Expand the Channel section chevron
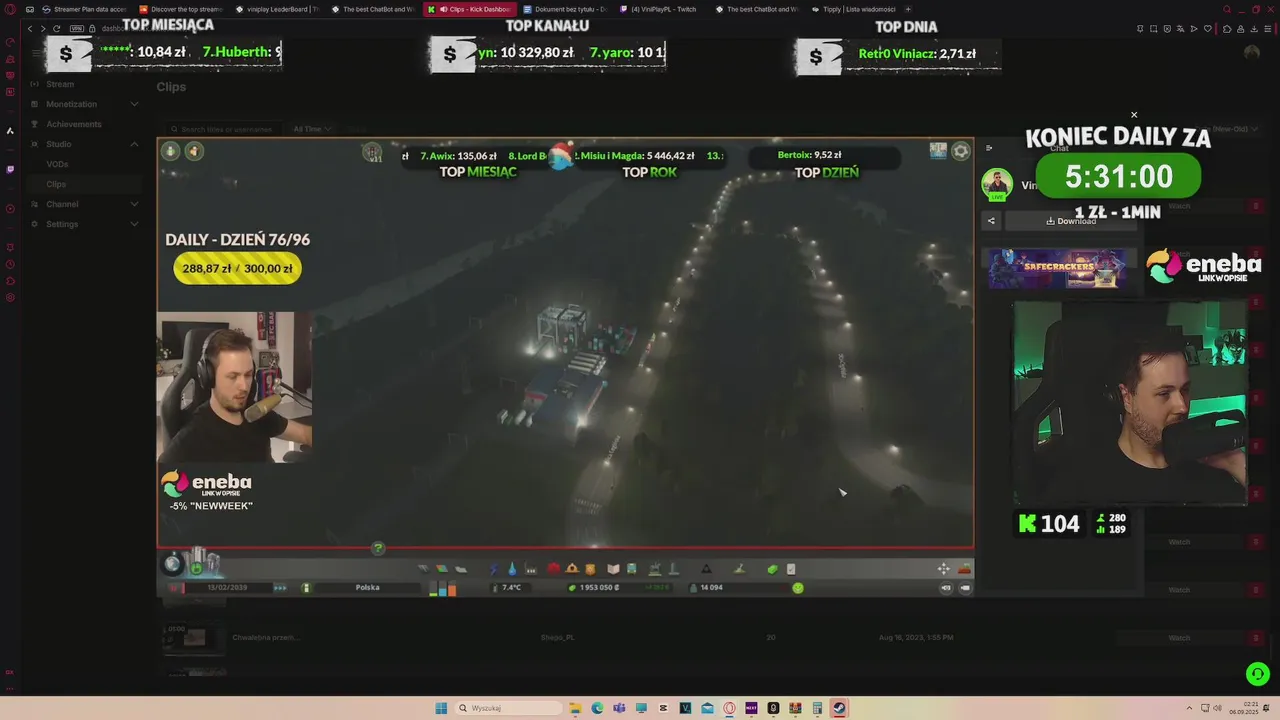 (x=135, y=204)
